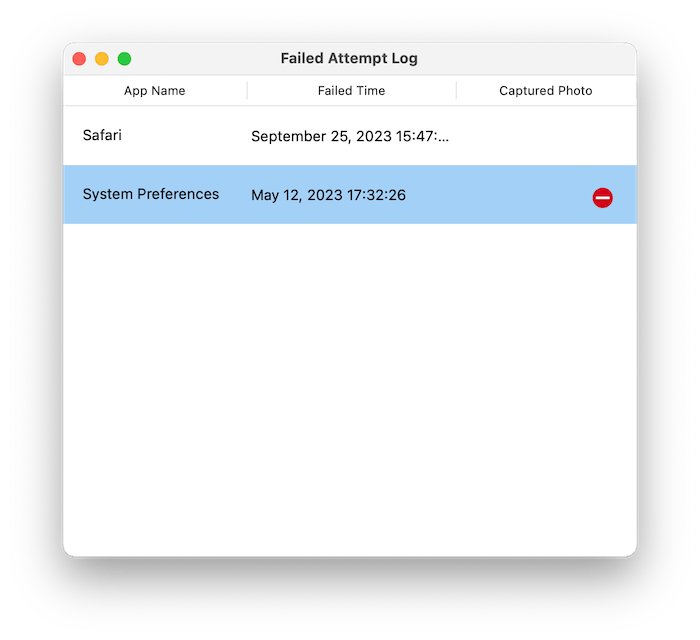Click the September 25, 2023 failed time
This screenshot has width=700, height=640.
click(x=350, y=136)
